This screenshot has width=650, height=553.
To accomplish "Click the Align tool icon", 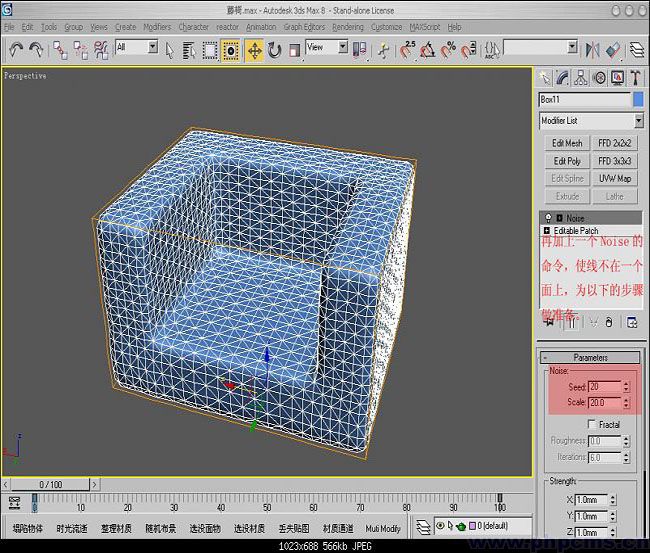I will pos(613,51).
